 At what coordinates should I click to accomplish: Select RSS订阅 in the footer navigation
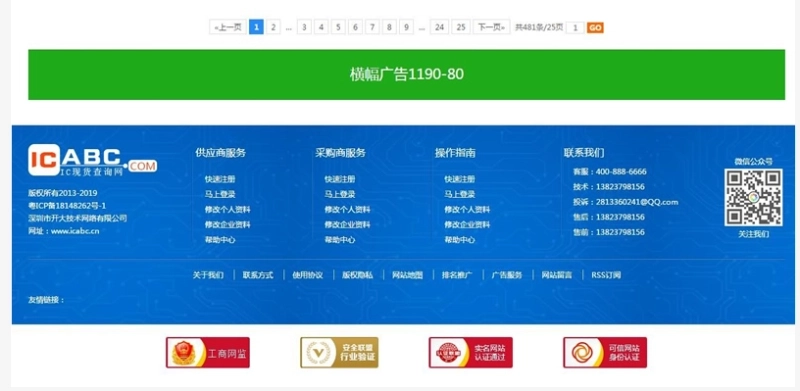pyautogui.click(x=606, y=275)
